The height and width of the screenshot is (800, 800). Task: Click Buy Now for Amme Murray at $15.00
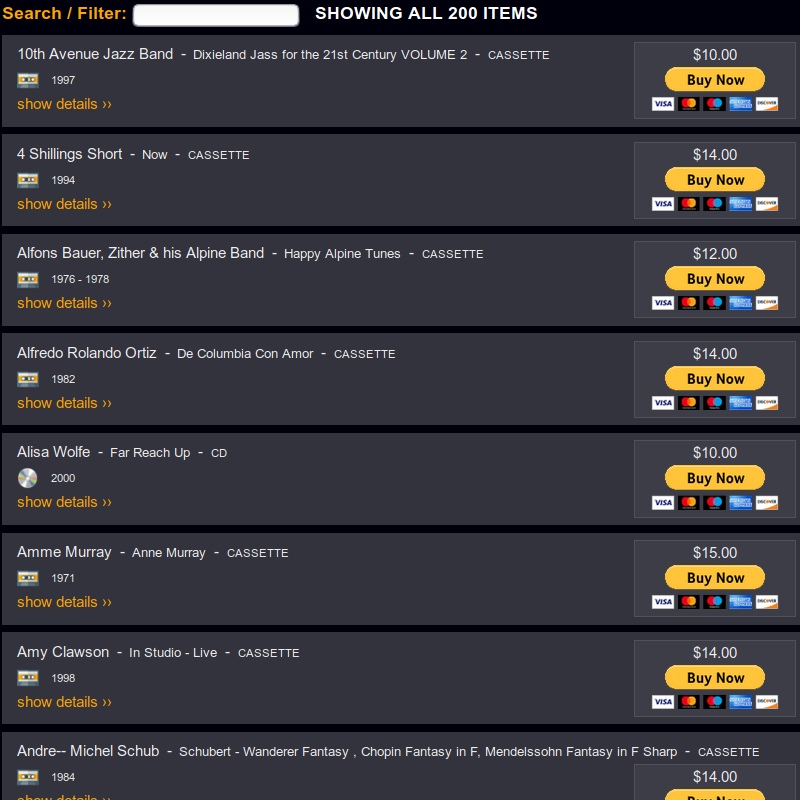click(715, 578)
